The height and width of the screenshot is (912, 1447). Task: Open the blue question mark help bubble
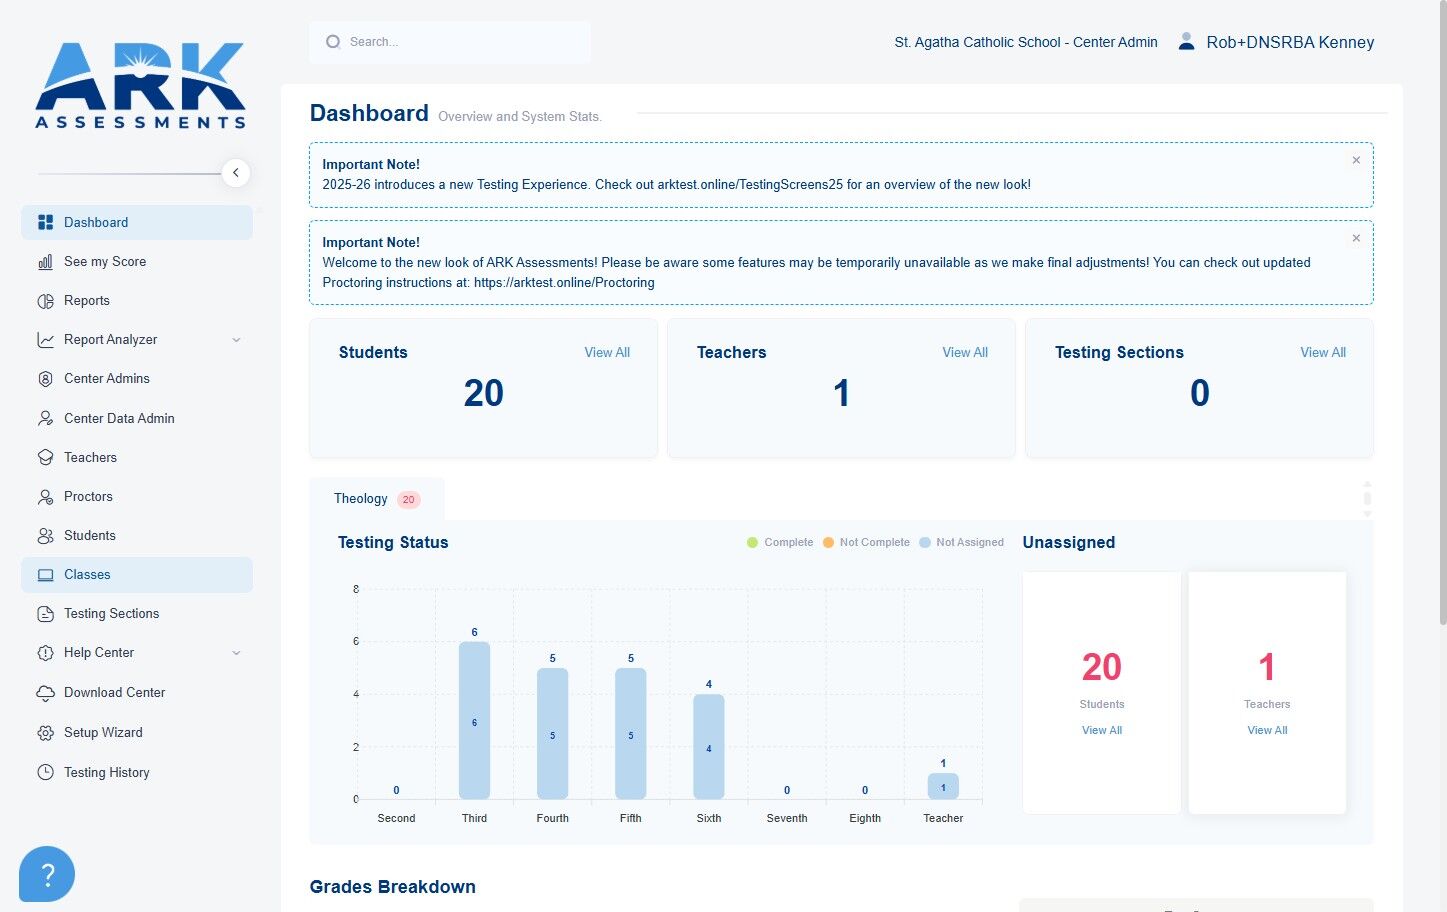[x=47, y=874]
